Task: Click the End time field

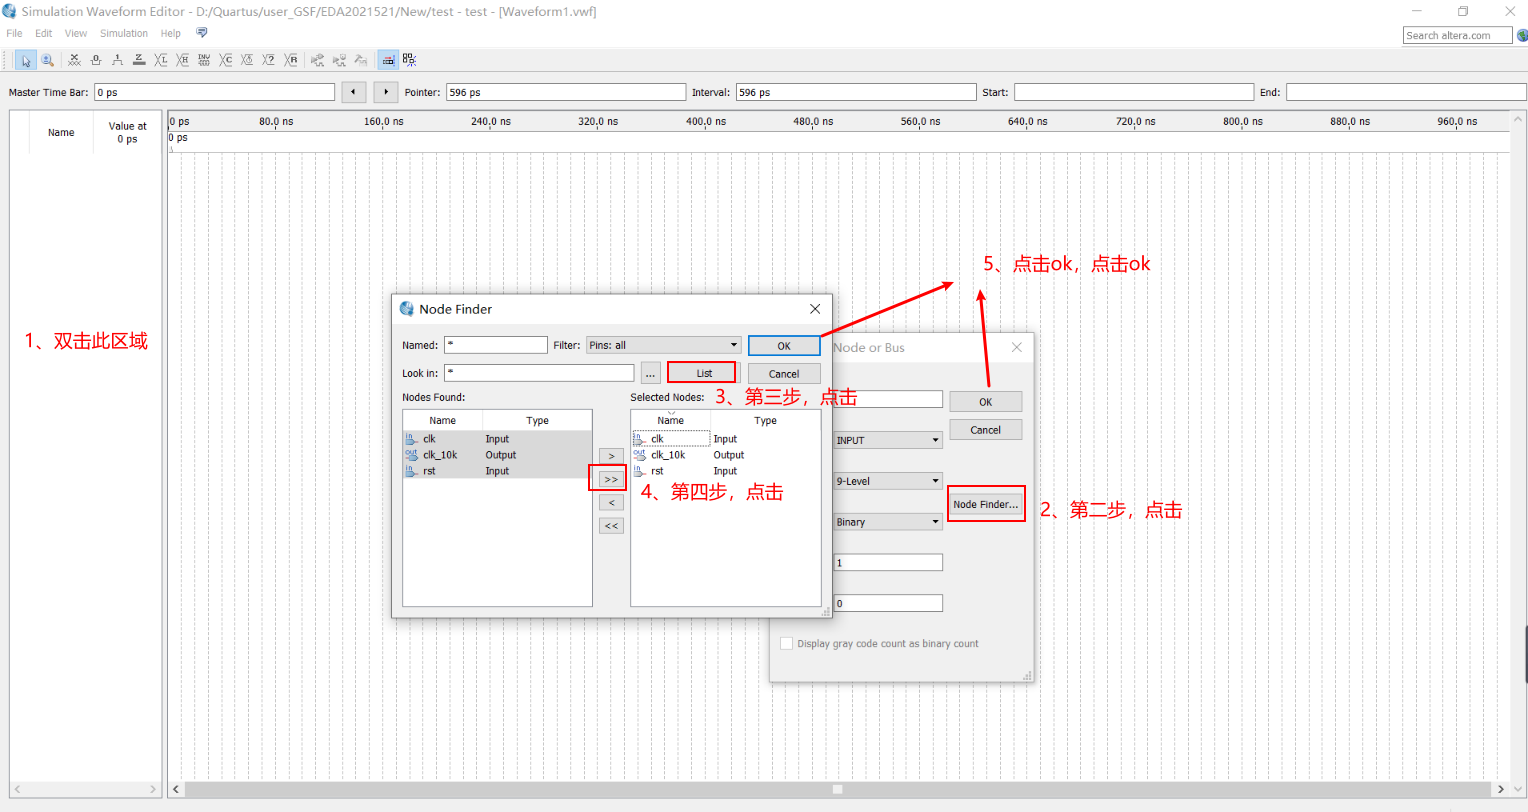Action: 1406,92
